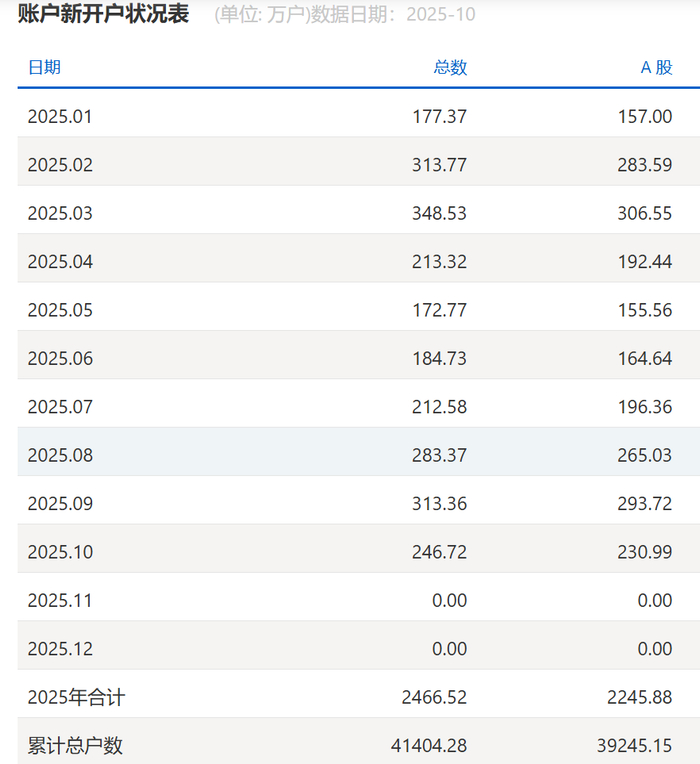Click the 2025.12 date cell
700x764 pixels.
(60, 649)
